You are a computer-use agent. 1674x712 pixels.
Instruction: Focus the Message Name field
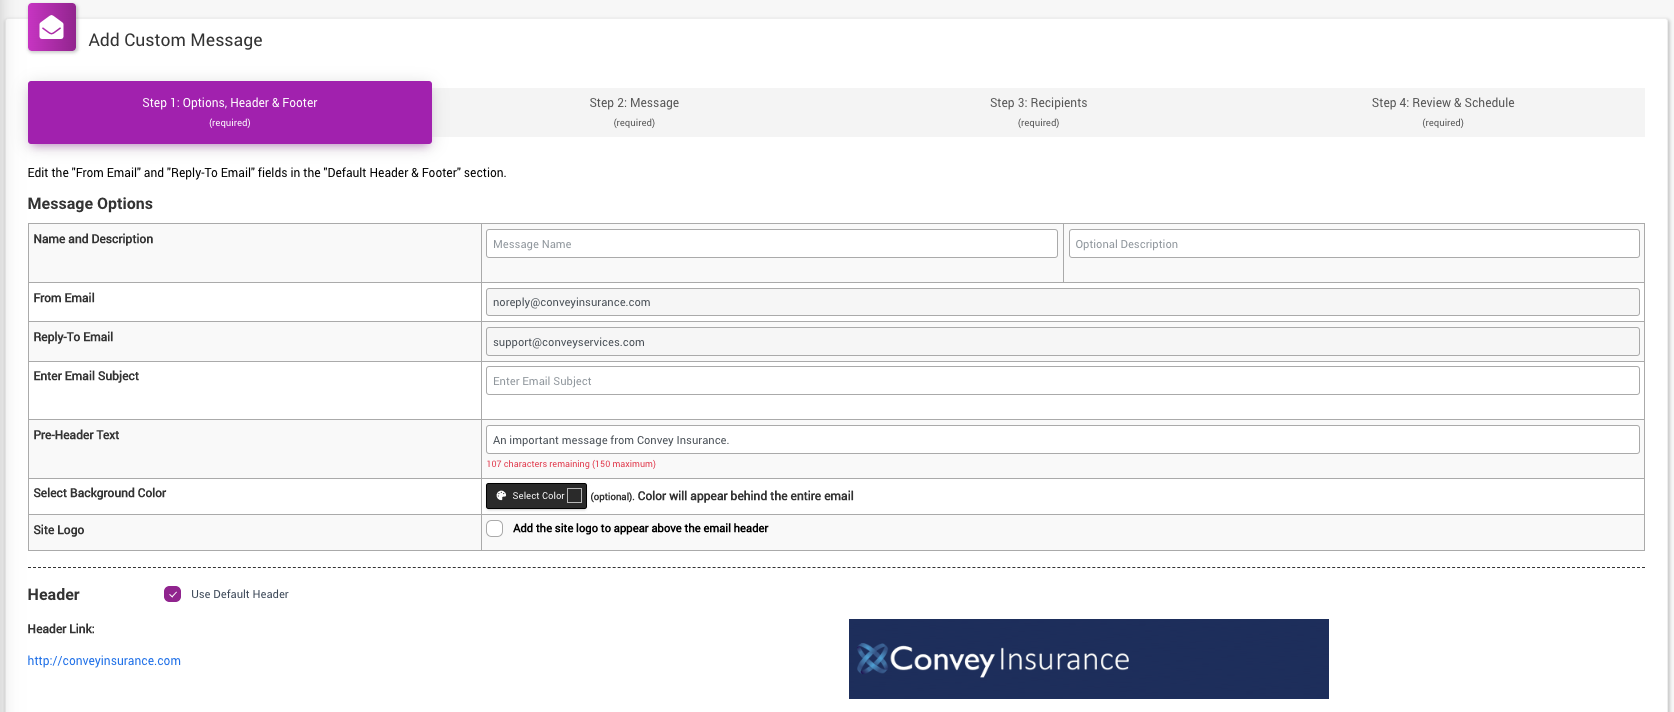pyautogui.click(x=771, y=244)
